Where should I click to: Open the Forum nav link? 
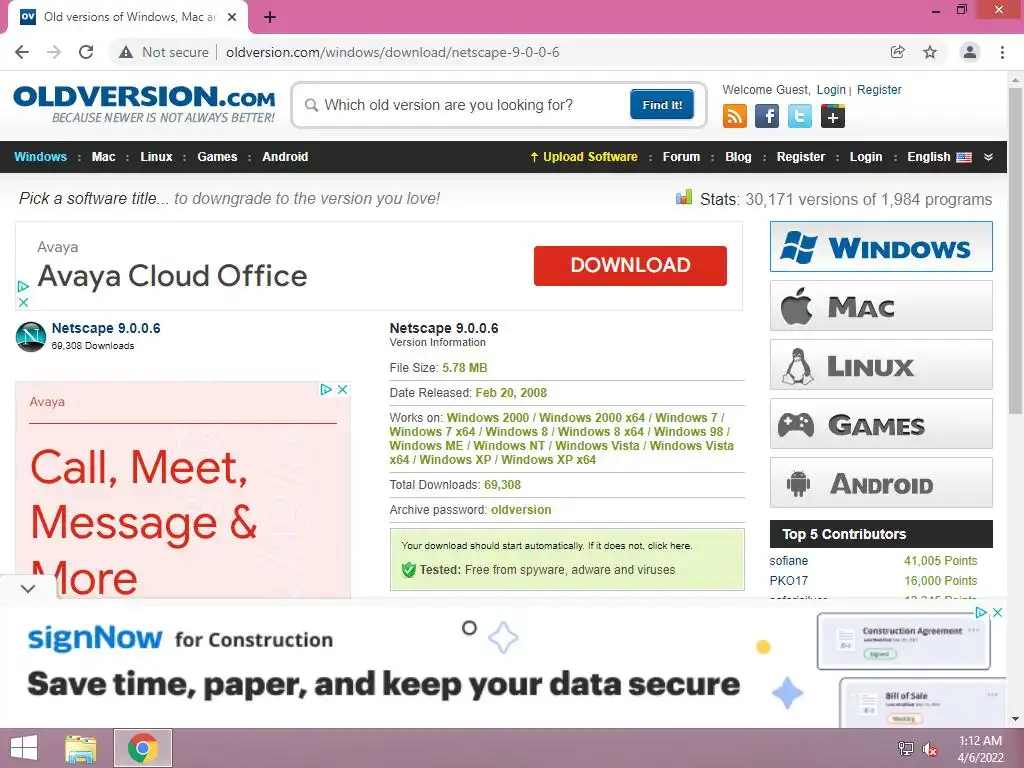pyautogui.click(x=681, y=157)
